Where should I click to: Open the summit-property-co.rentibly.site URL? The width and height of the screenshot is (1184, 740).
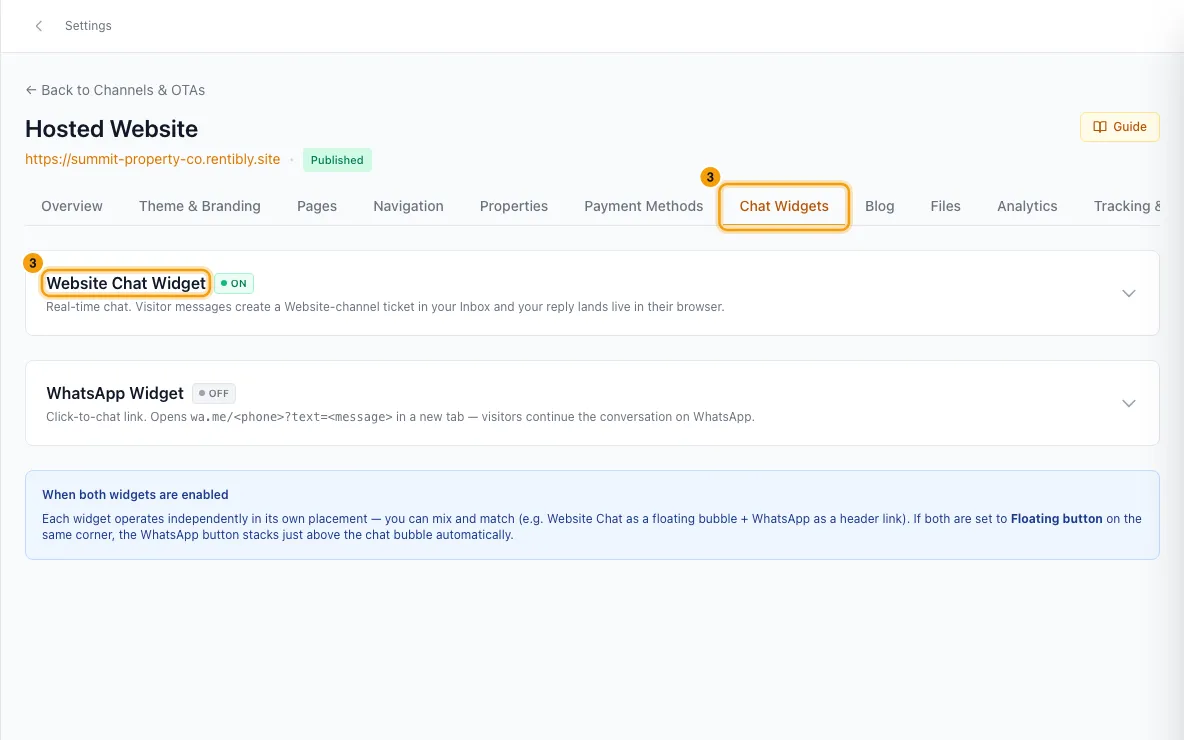click(x=153, y=159)
